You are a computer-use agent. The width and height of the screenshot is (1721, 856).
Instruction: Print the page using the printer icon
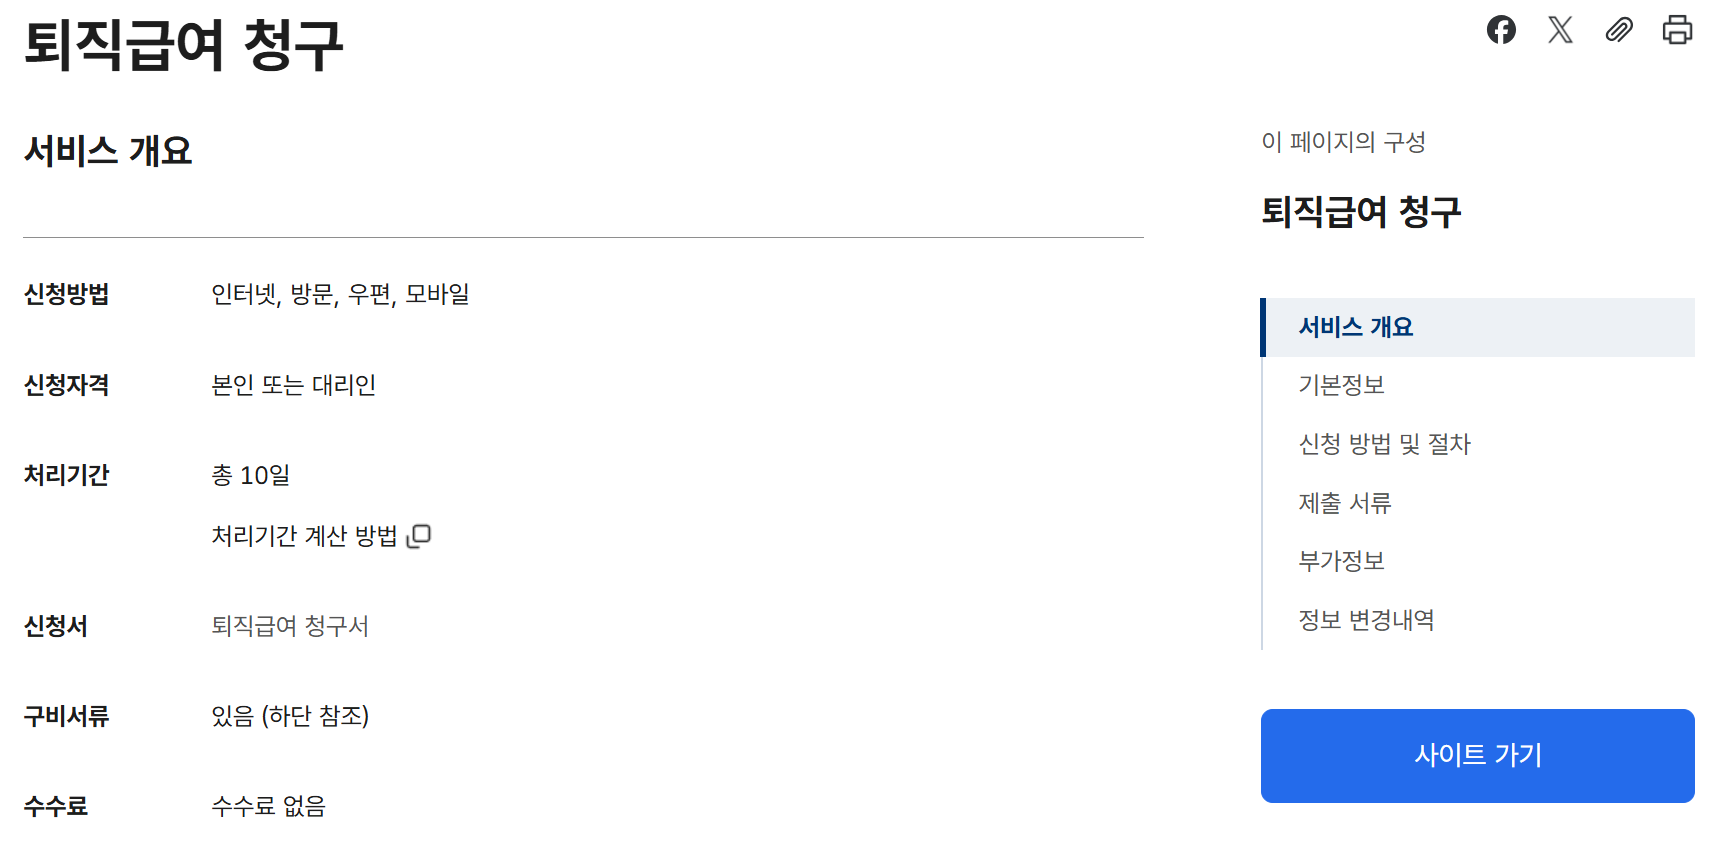(x=1677, y=30)
